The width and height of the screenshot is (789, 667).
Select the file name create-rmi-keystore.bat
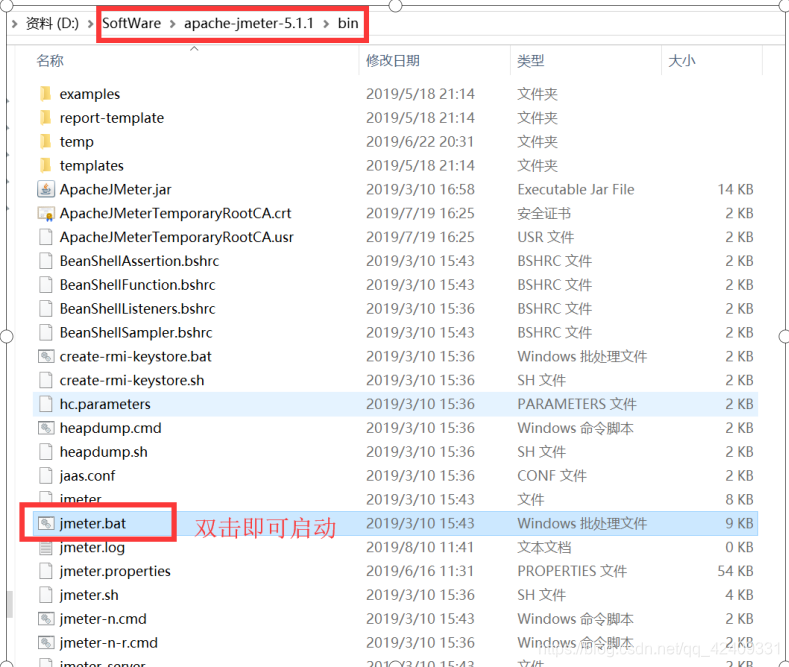136,357
